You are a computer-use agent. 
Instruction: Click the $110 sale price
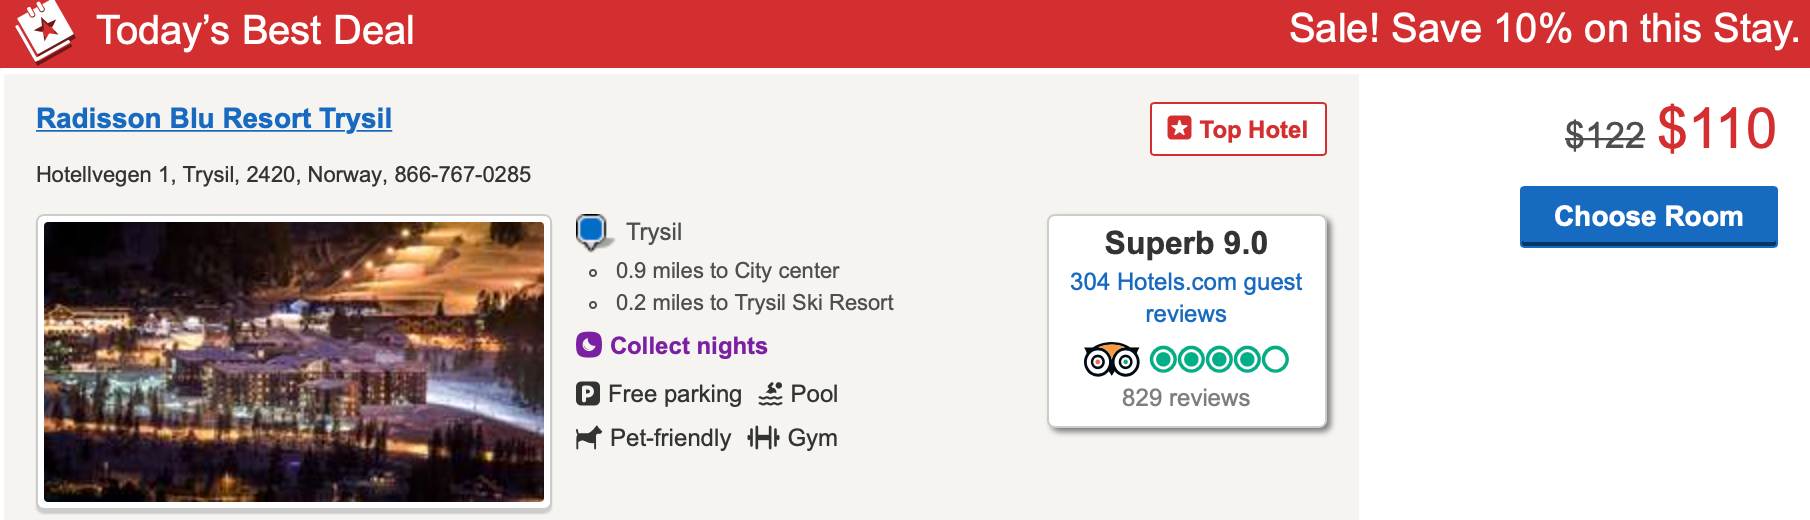(1716, 129)
